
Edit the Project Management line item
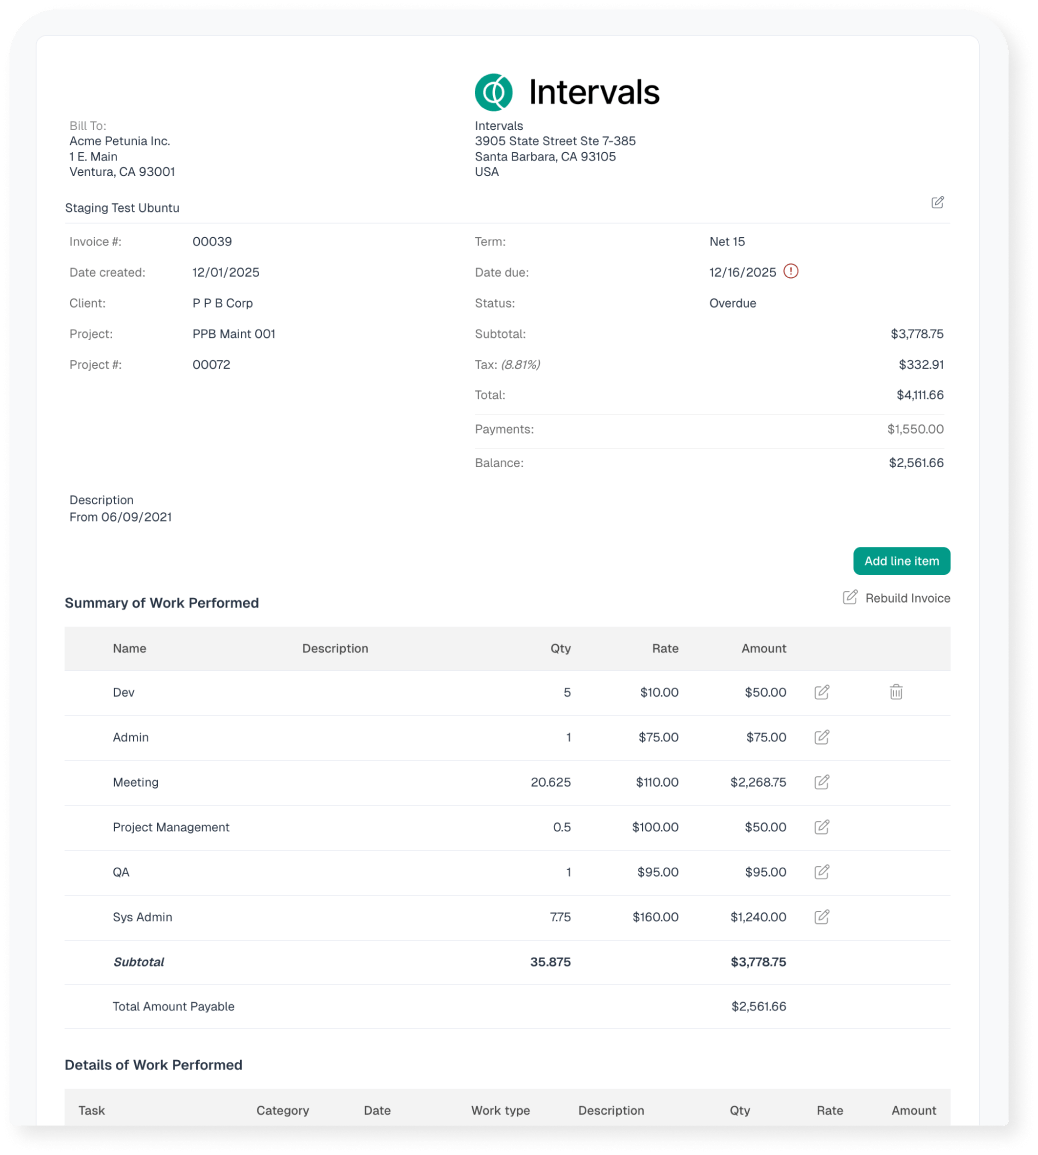822,827
